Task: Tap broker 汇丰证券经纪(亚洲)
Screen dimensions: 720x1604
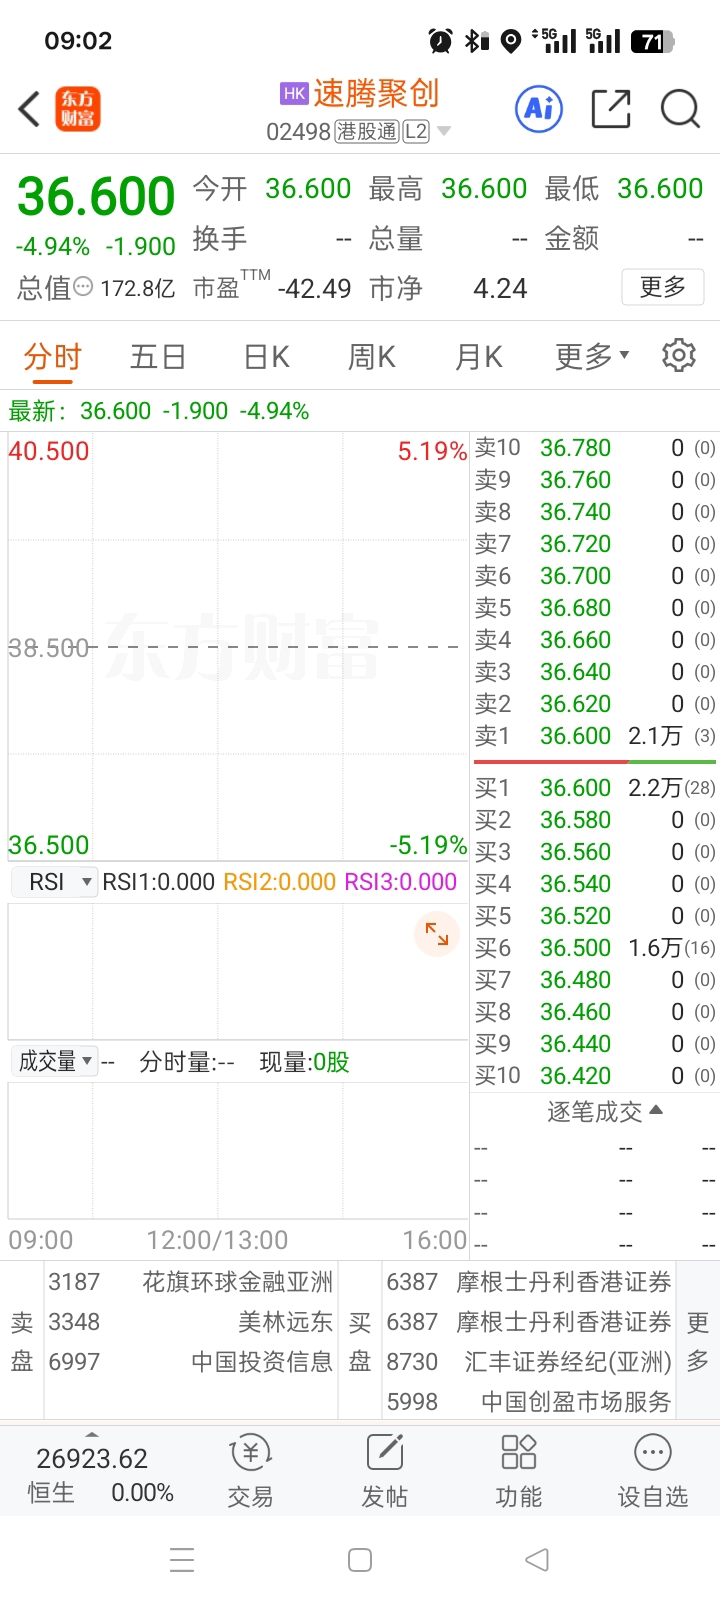Action: pos(568,1362)
